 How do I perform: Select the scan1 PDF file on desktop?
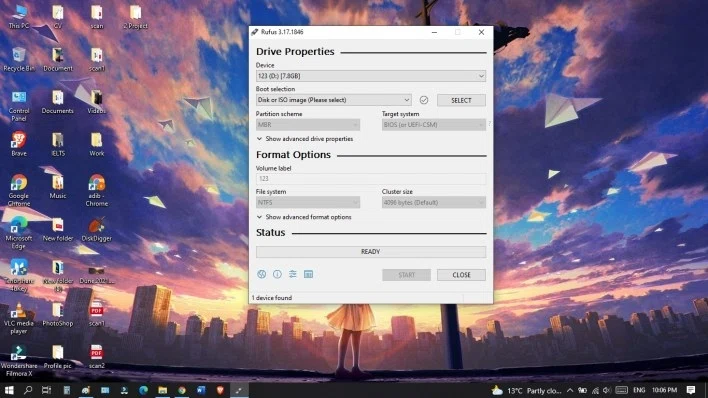click(96, 314)
